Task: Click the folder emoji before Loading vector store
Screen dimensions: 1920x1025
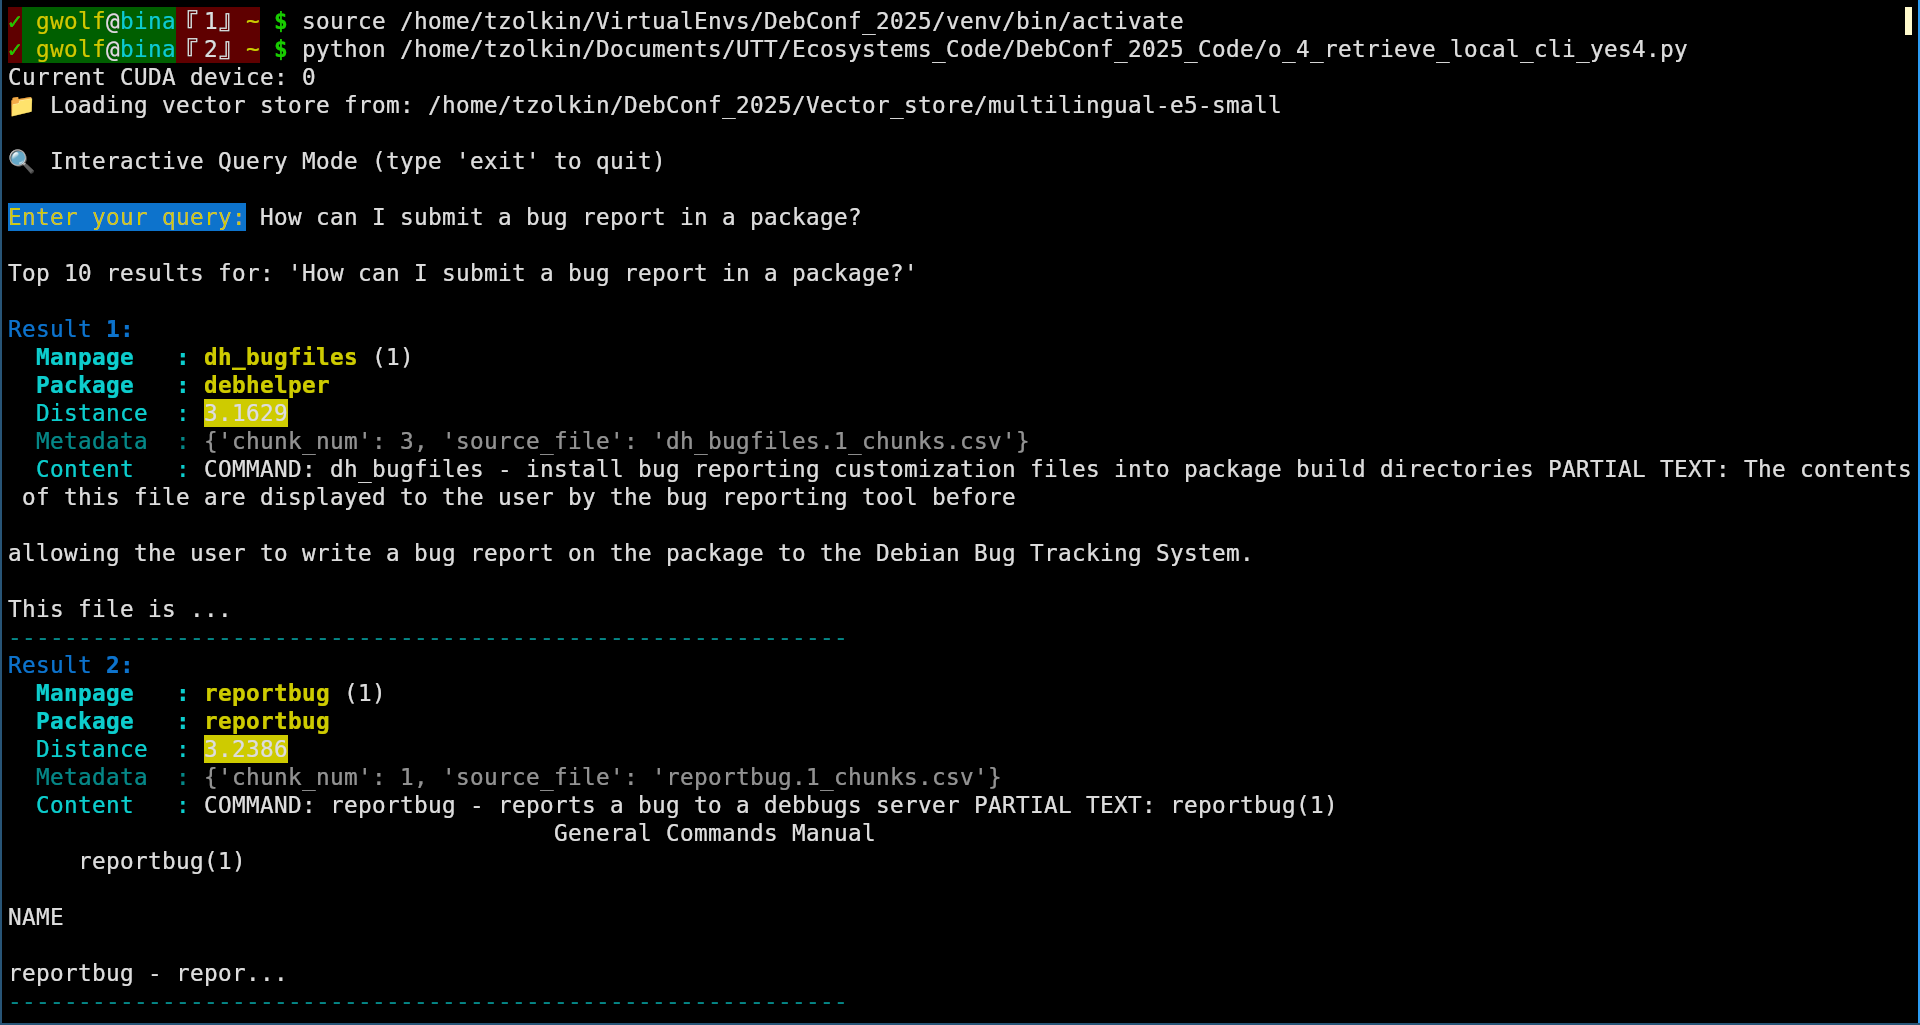Action: pyautogui.click(x=21, y=106)
